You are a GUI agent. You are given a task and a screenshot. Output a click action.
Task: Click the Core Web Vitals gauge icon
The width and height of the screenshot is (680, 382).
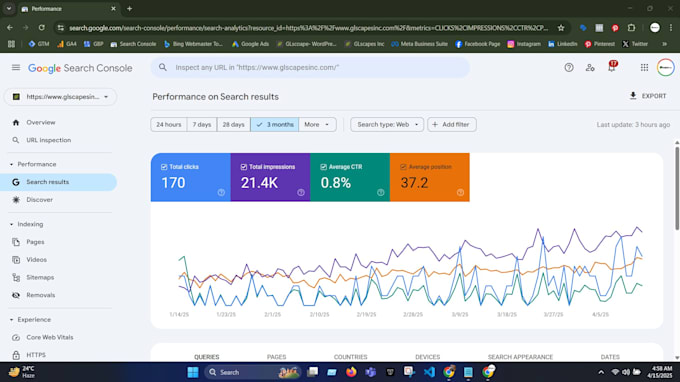[16, 337]
